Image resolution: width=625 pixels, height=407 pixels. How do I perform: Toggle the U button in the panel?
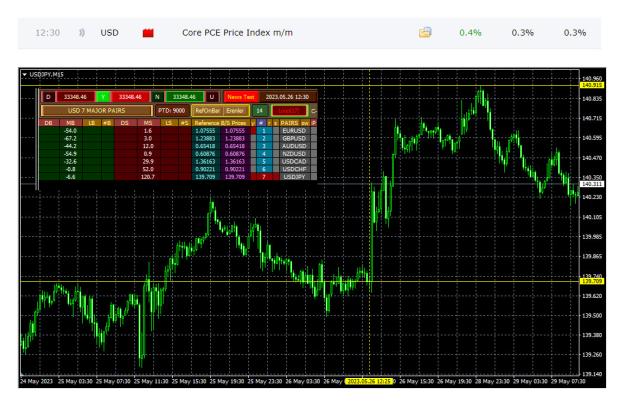212,97
